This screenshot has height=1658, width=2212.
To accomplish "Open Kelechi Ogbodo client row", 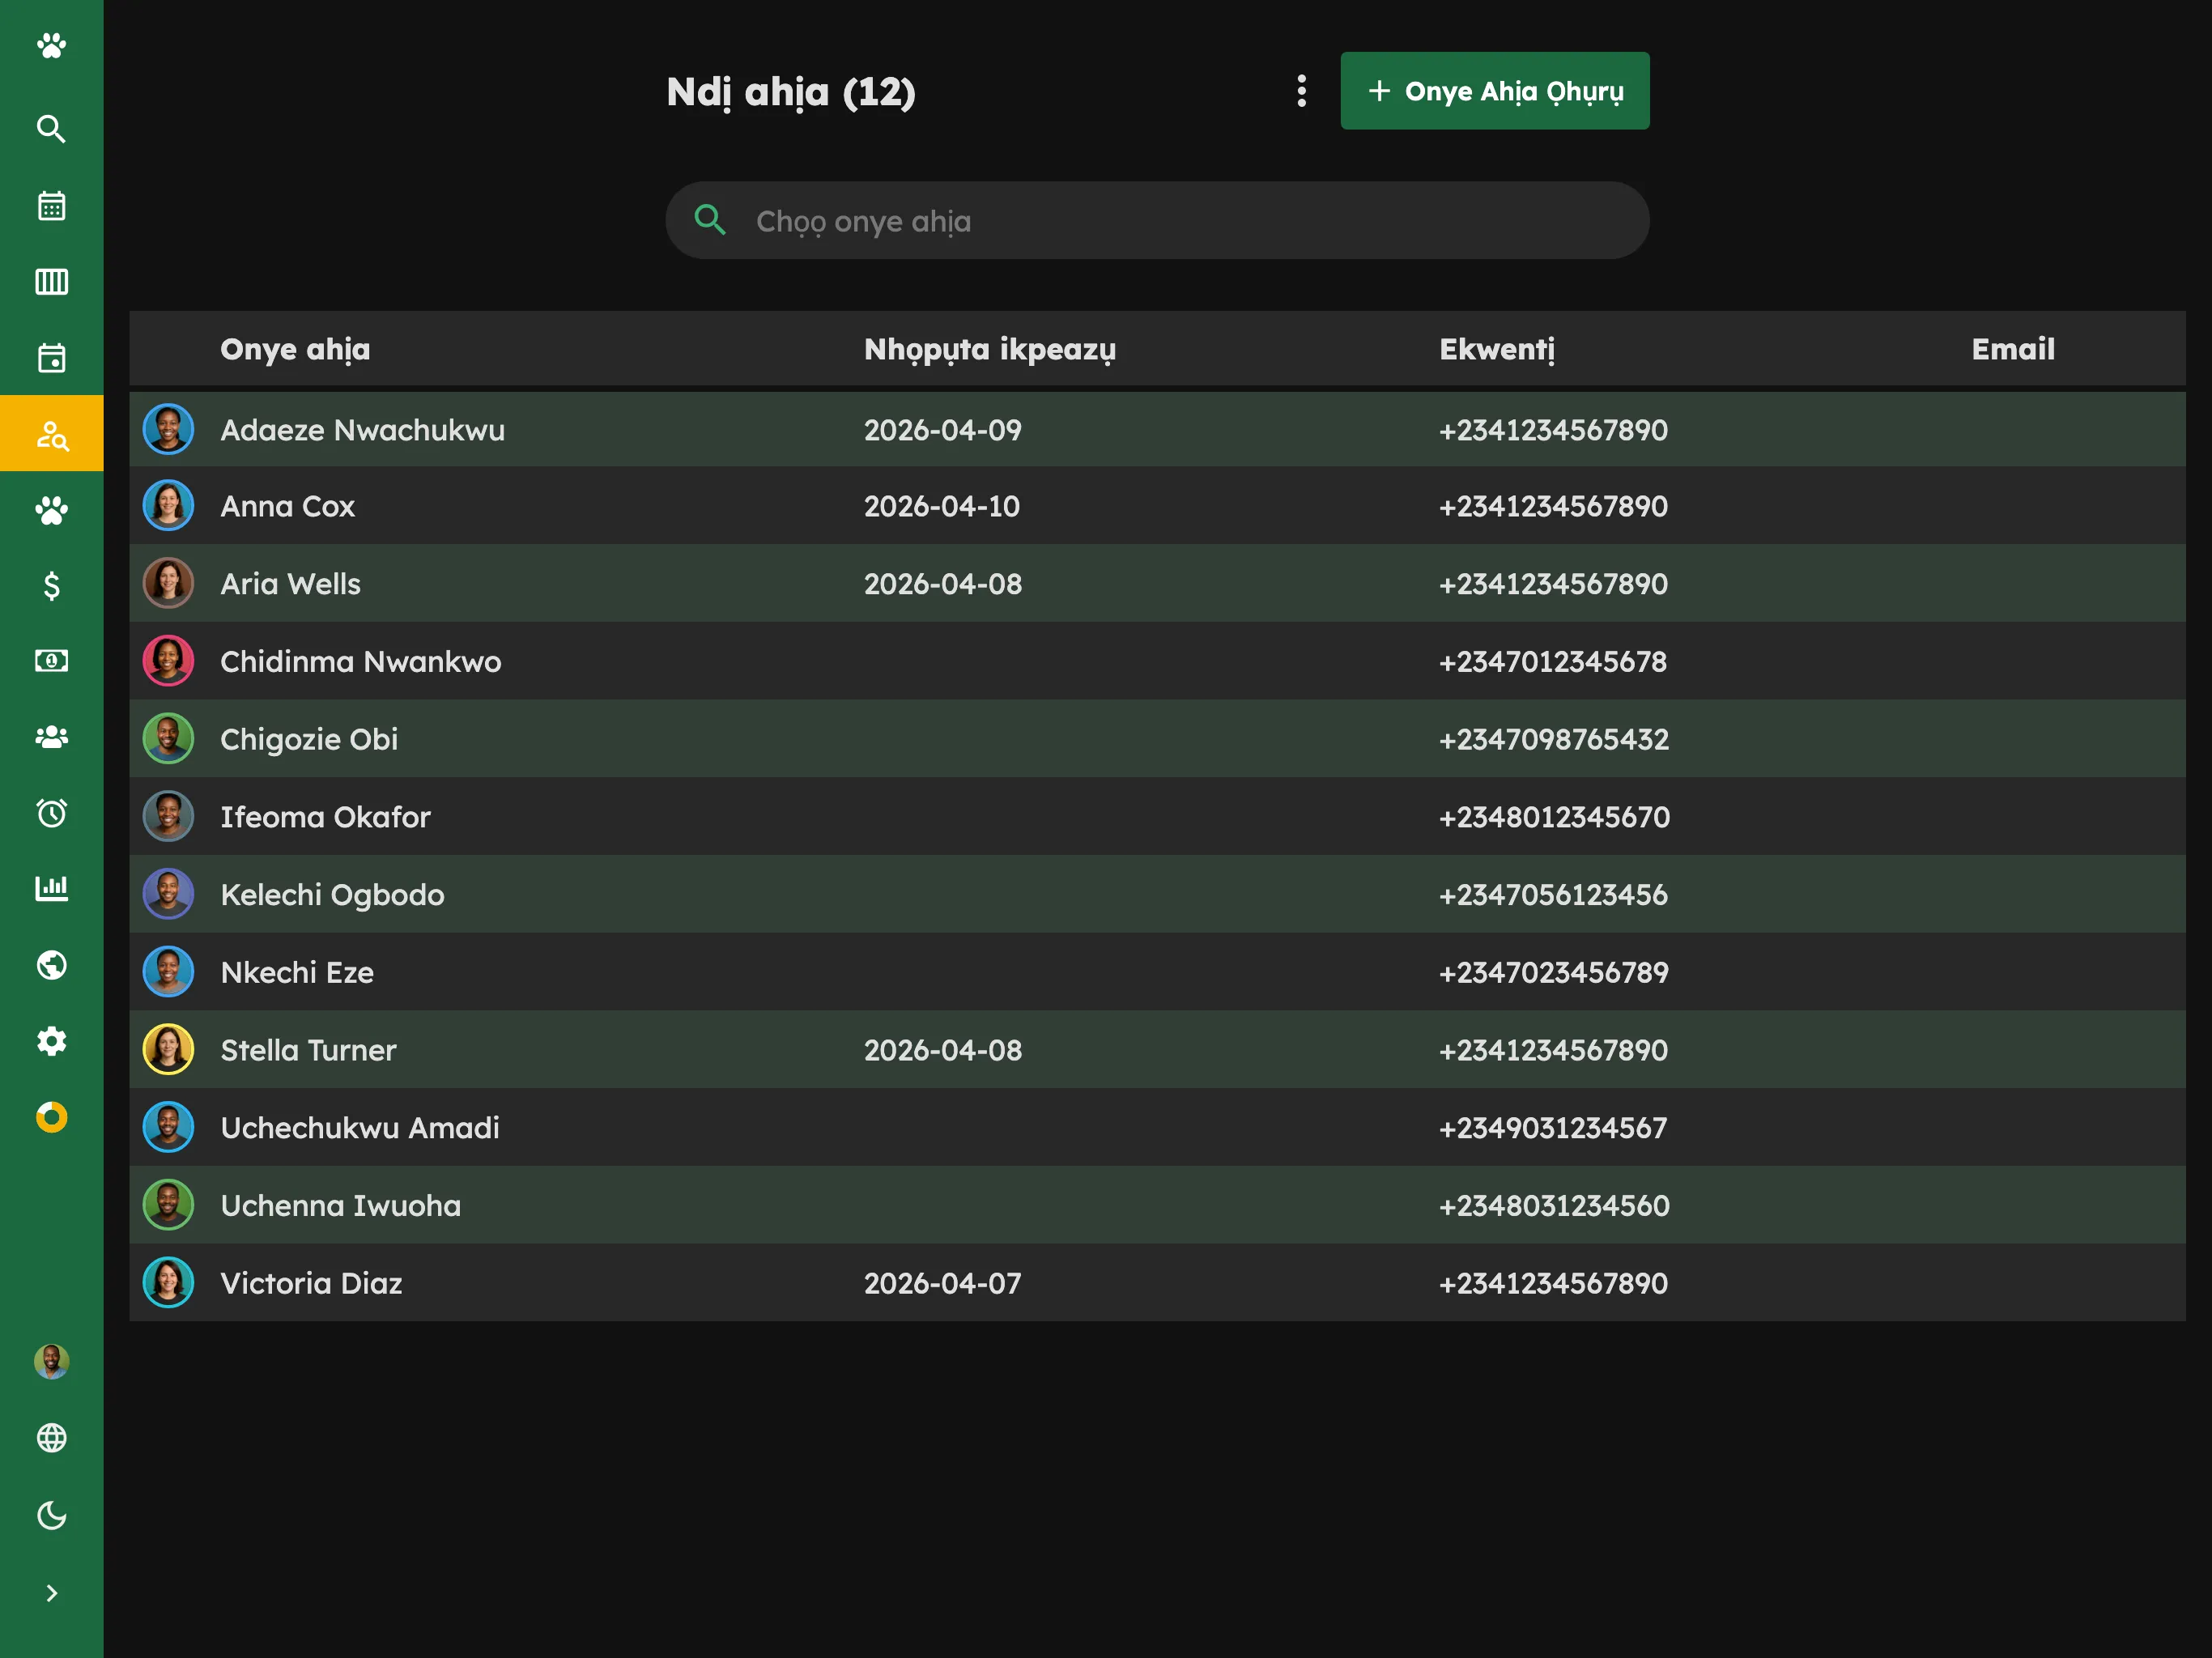I will 1157,895.
